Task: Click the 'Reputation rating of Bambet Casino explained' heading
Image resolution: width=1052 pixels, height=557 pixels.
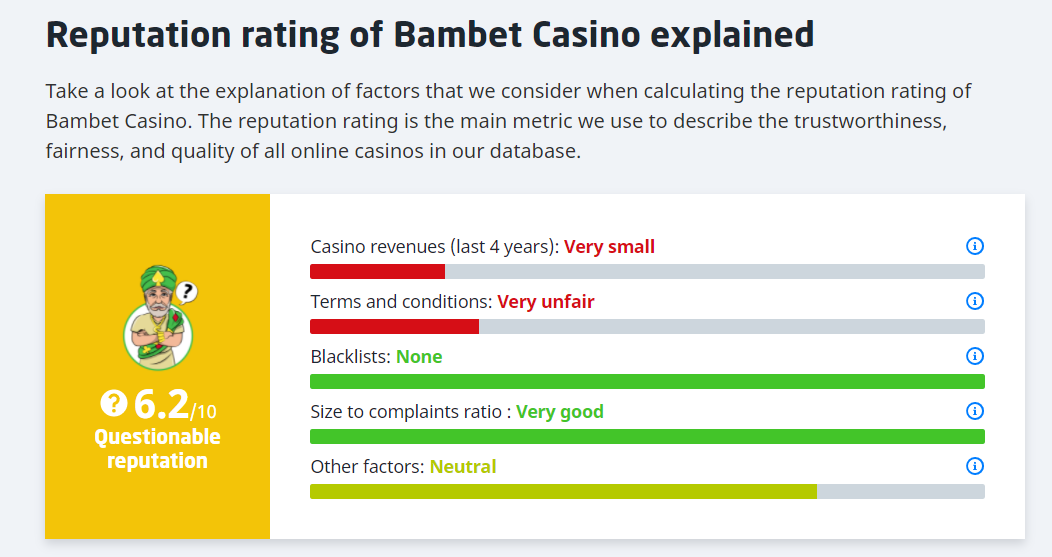Action: pyautogui.click(x=430, y=36)
